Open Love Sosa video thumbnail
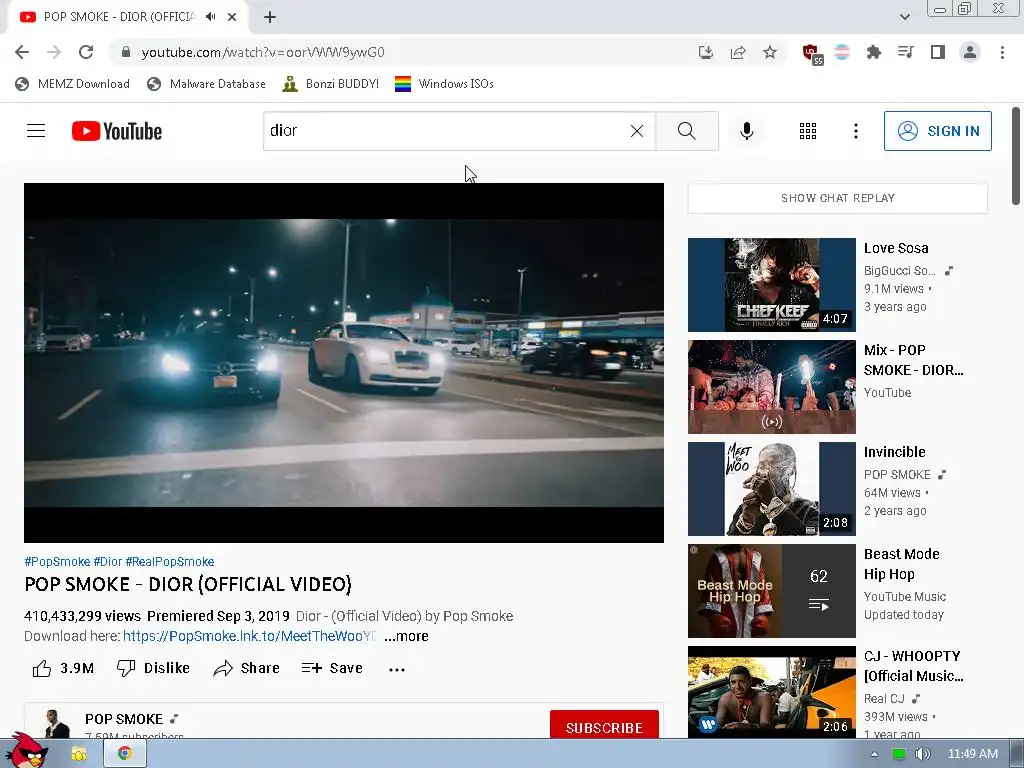 coord(771,285)
